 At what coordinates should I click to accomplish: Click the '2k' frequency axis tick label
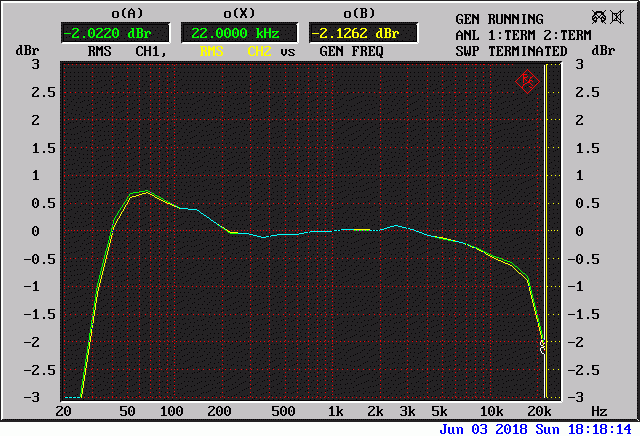[x=375, y=411]
